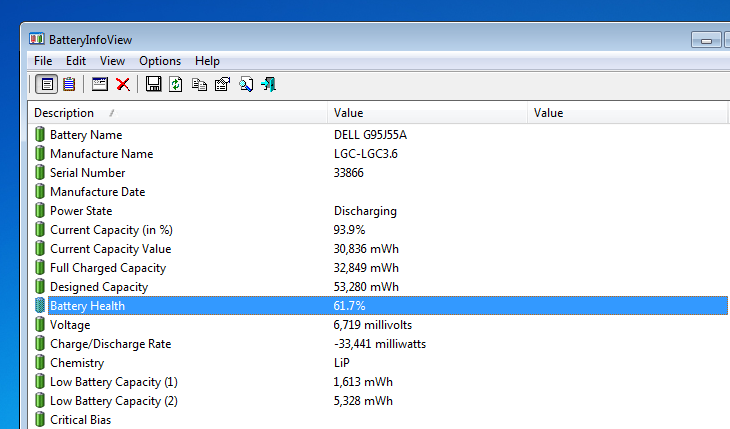This screenshot has height=429, width=730.
Task: Minimize the BatteryInfoView window
Action: click(x=706, y=40)
